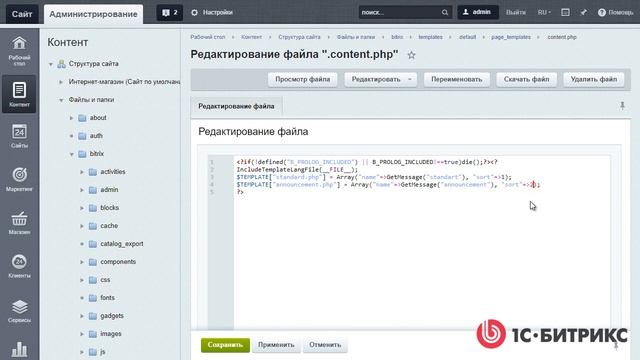Click the auth folder icon
Screen dimensions: 640x360
coord(82,136)
